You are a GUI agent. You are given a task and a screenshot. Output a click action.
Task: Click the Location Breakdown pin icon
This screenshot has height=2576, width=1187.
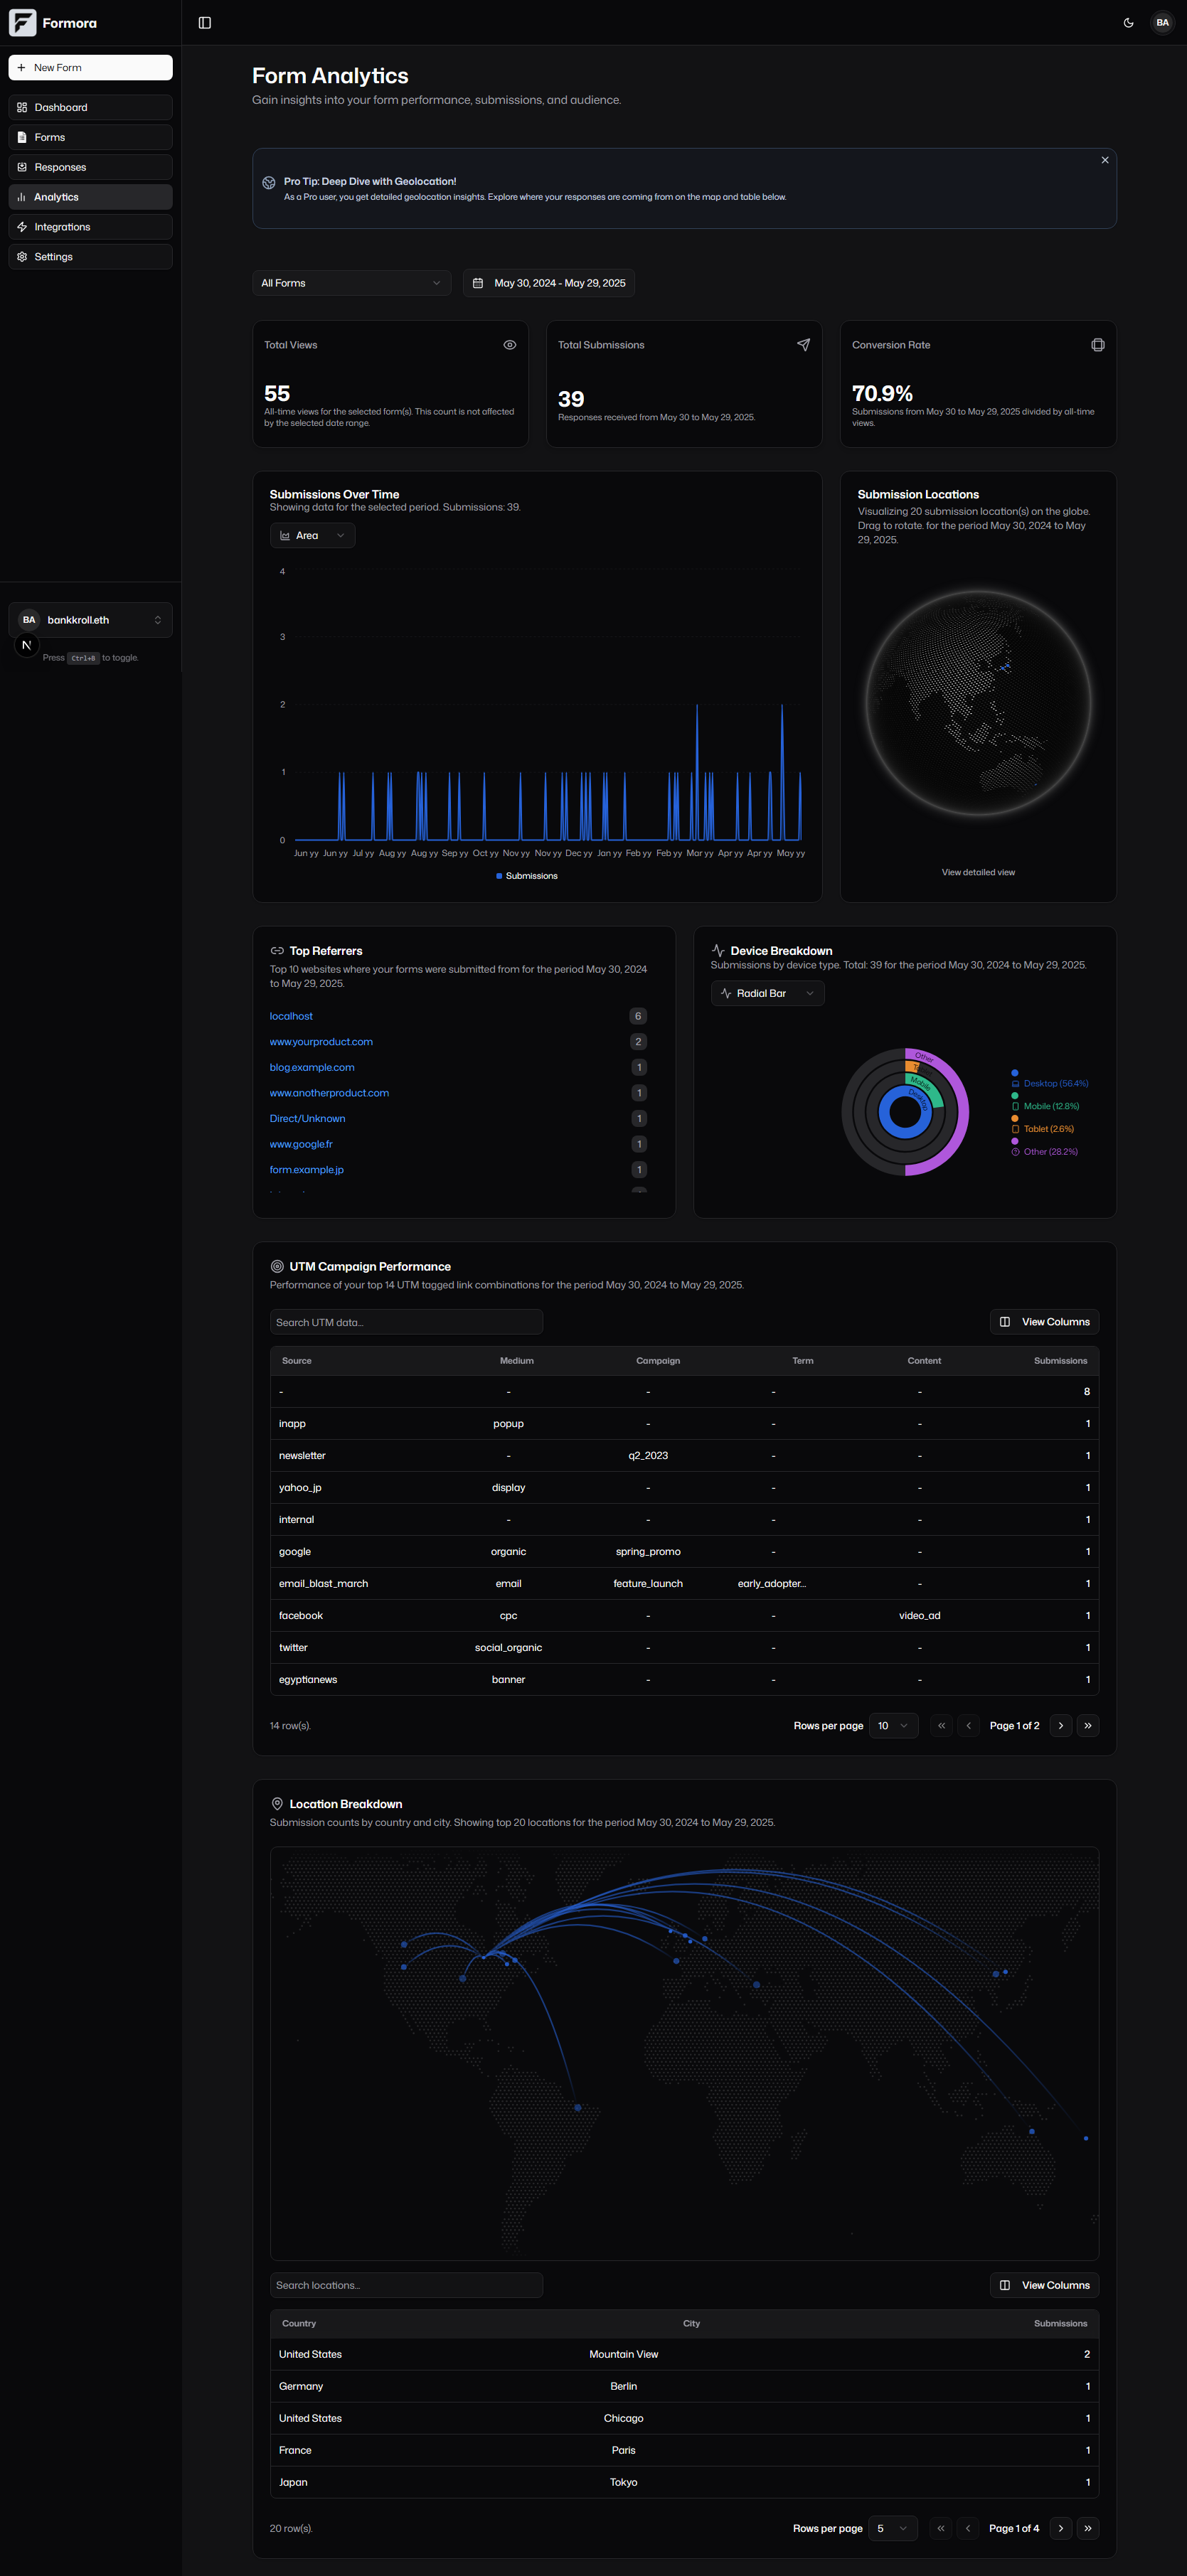(x=277, y=1805)
